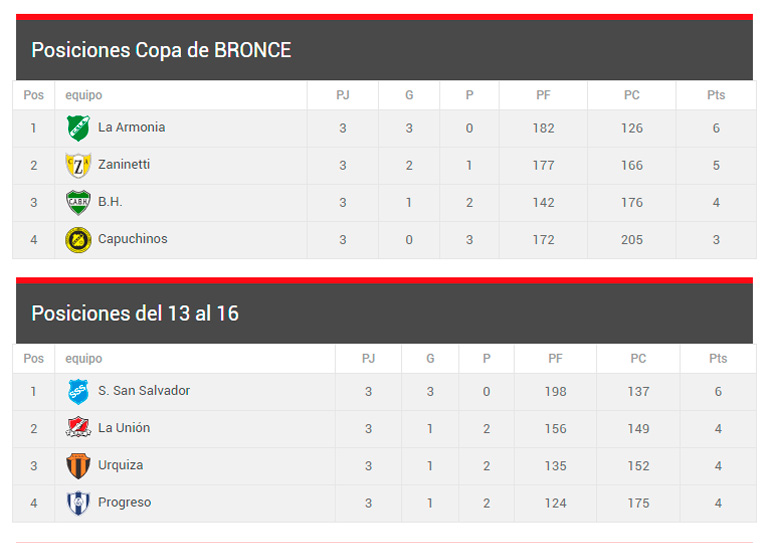
Task: Select the Zaninetti team name
Action: (x=124, y=165)
